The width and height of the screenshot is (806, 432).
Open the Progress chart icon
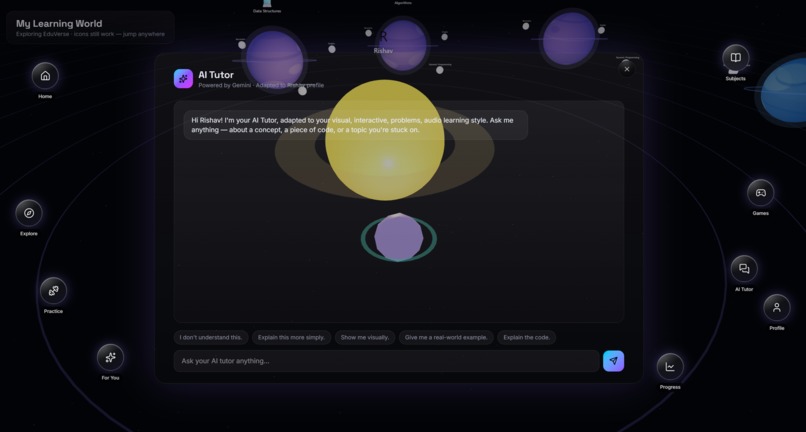670,367
